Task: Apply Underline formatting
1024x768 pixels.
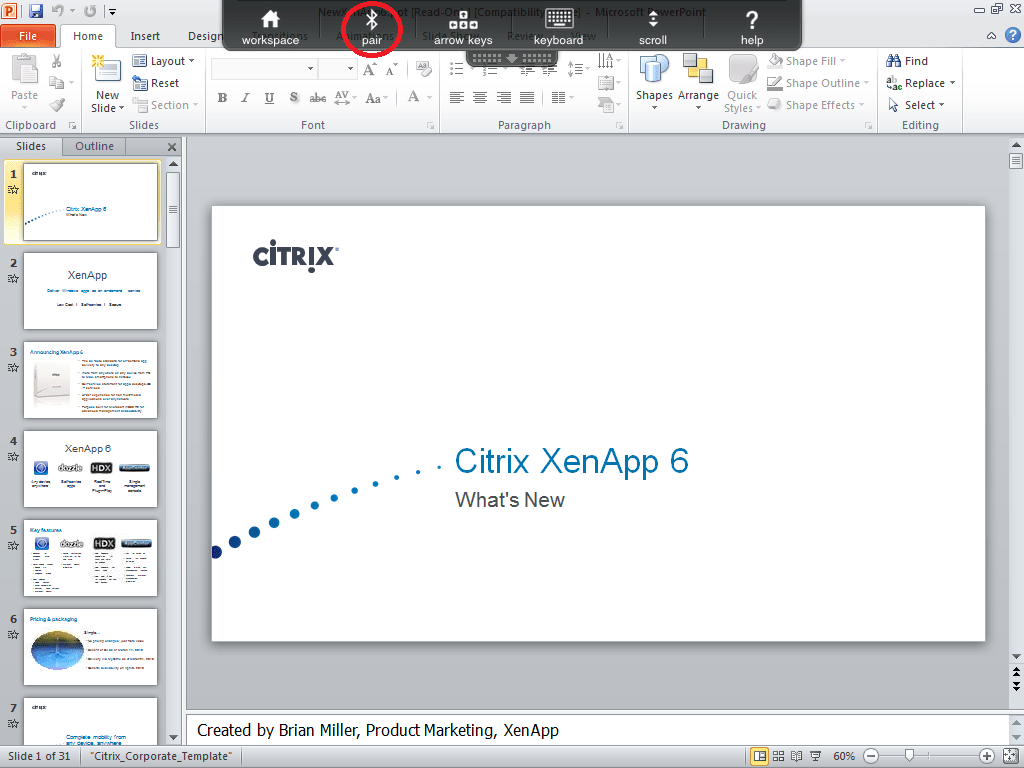Action: 269,98
